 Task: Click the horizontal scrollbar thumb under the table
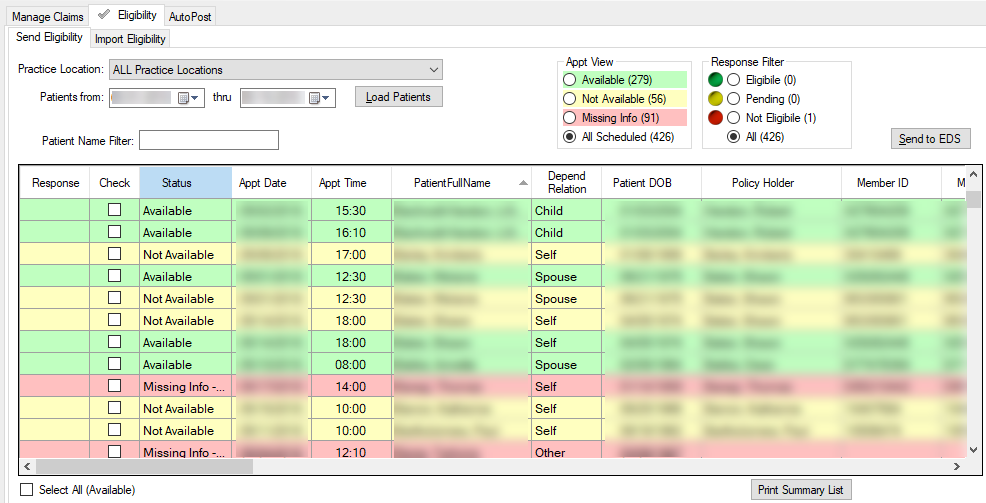[144, 467]
